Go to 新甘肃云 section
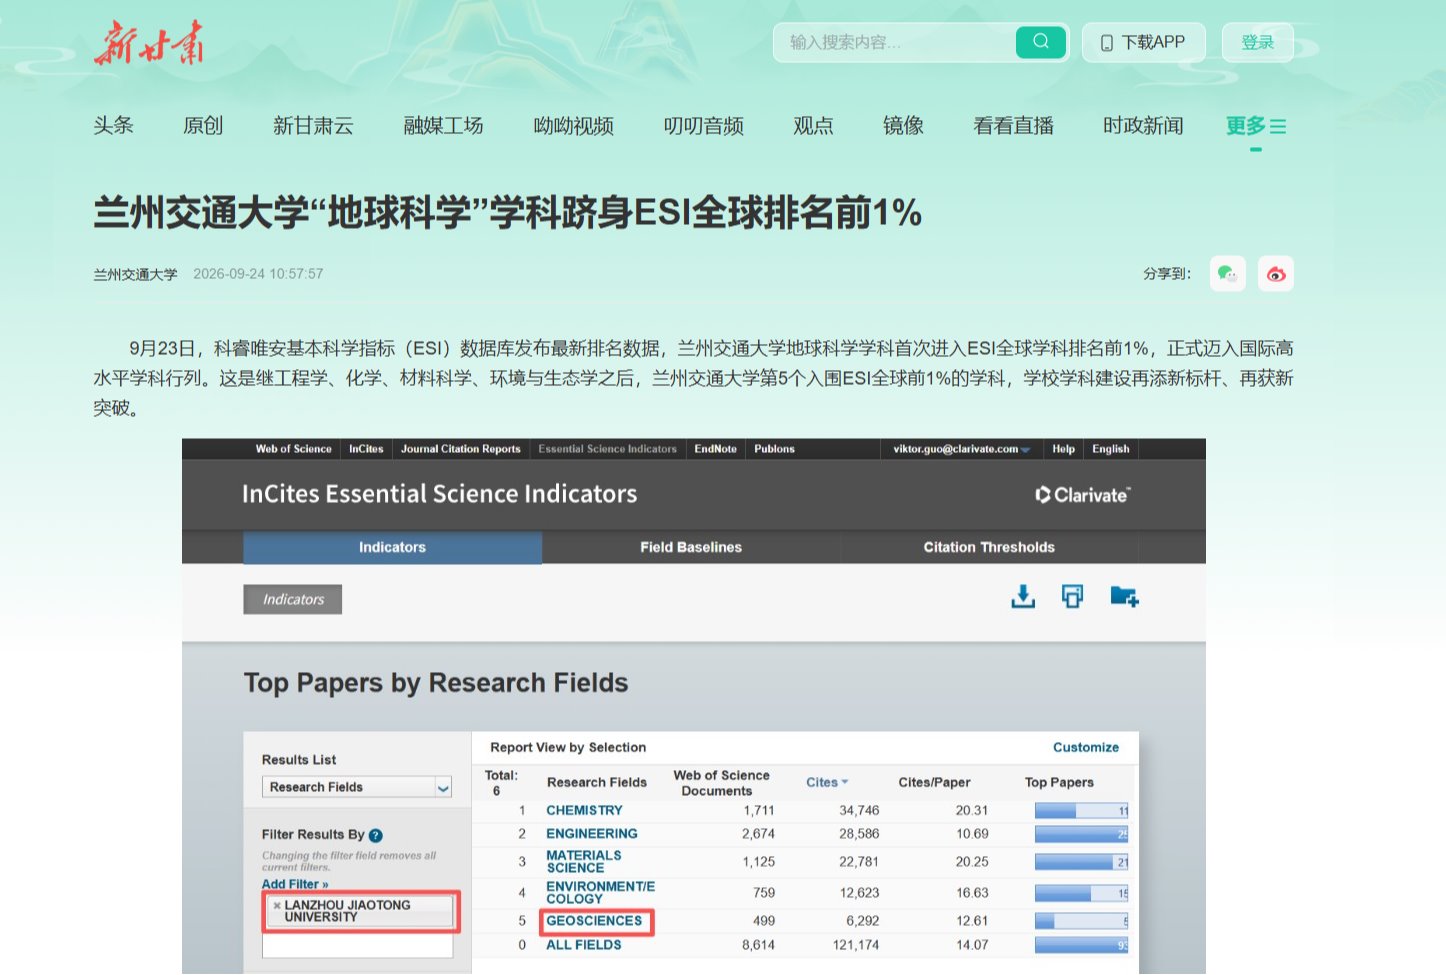Image resolution: width=1446 pixels, height=975 pixels. 313,125
